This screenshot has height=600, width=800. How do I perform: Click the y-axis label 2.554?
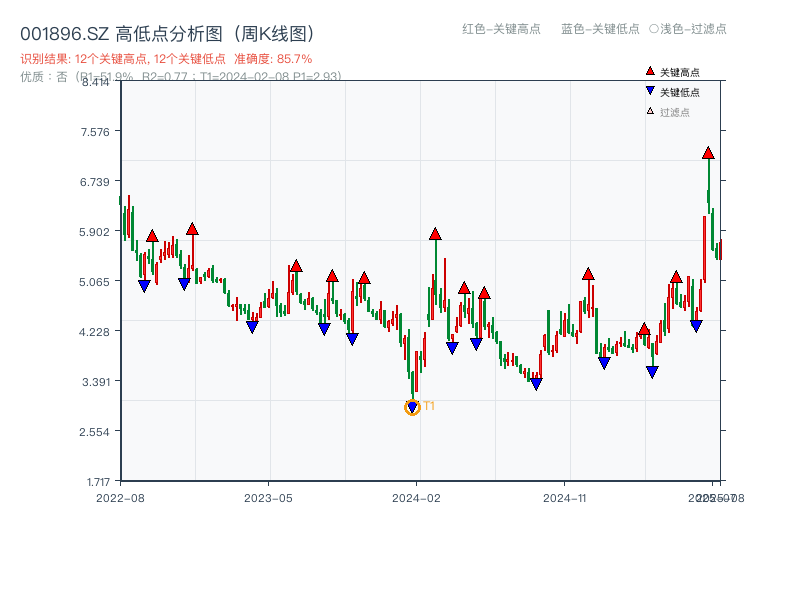tap(94, 432)
